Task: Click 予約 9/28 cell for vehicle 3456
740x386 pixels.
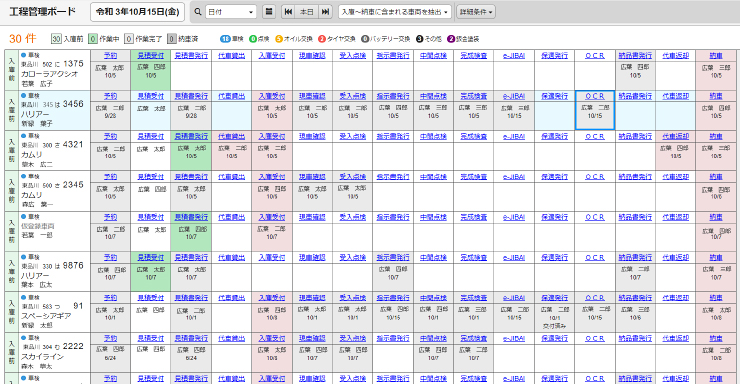Action: click(110, 115)
